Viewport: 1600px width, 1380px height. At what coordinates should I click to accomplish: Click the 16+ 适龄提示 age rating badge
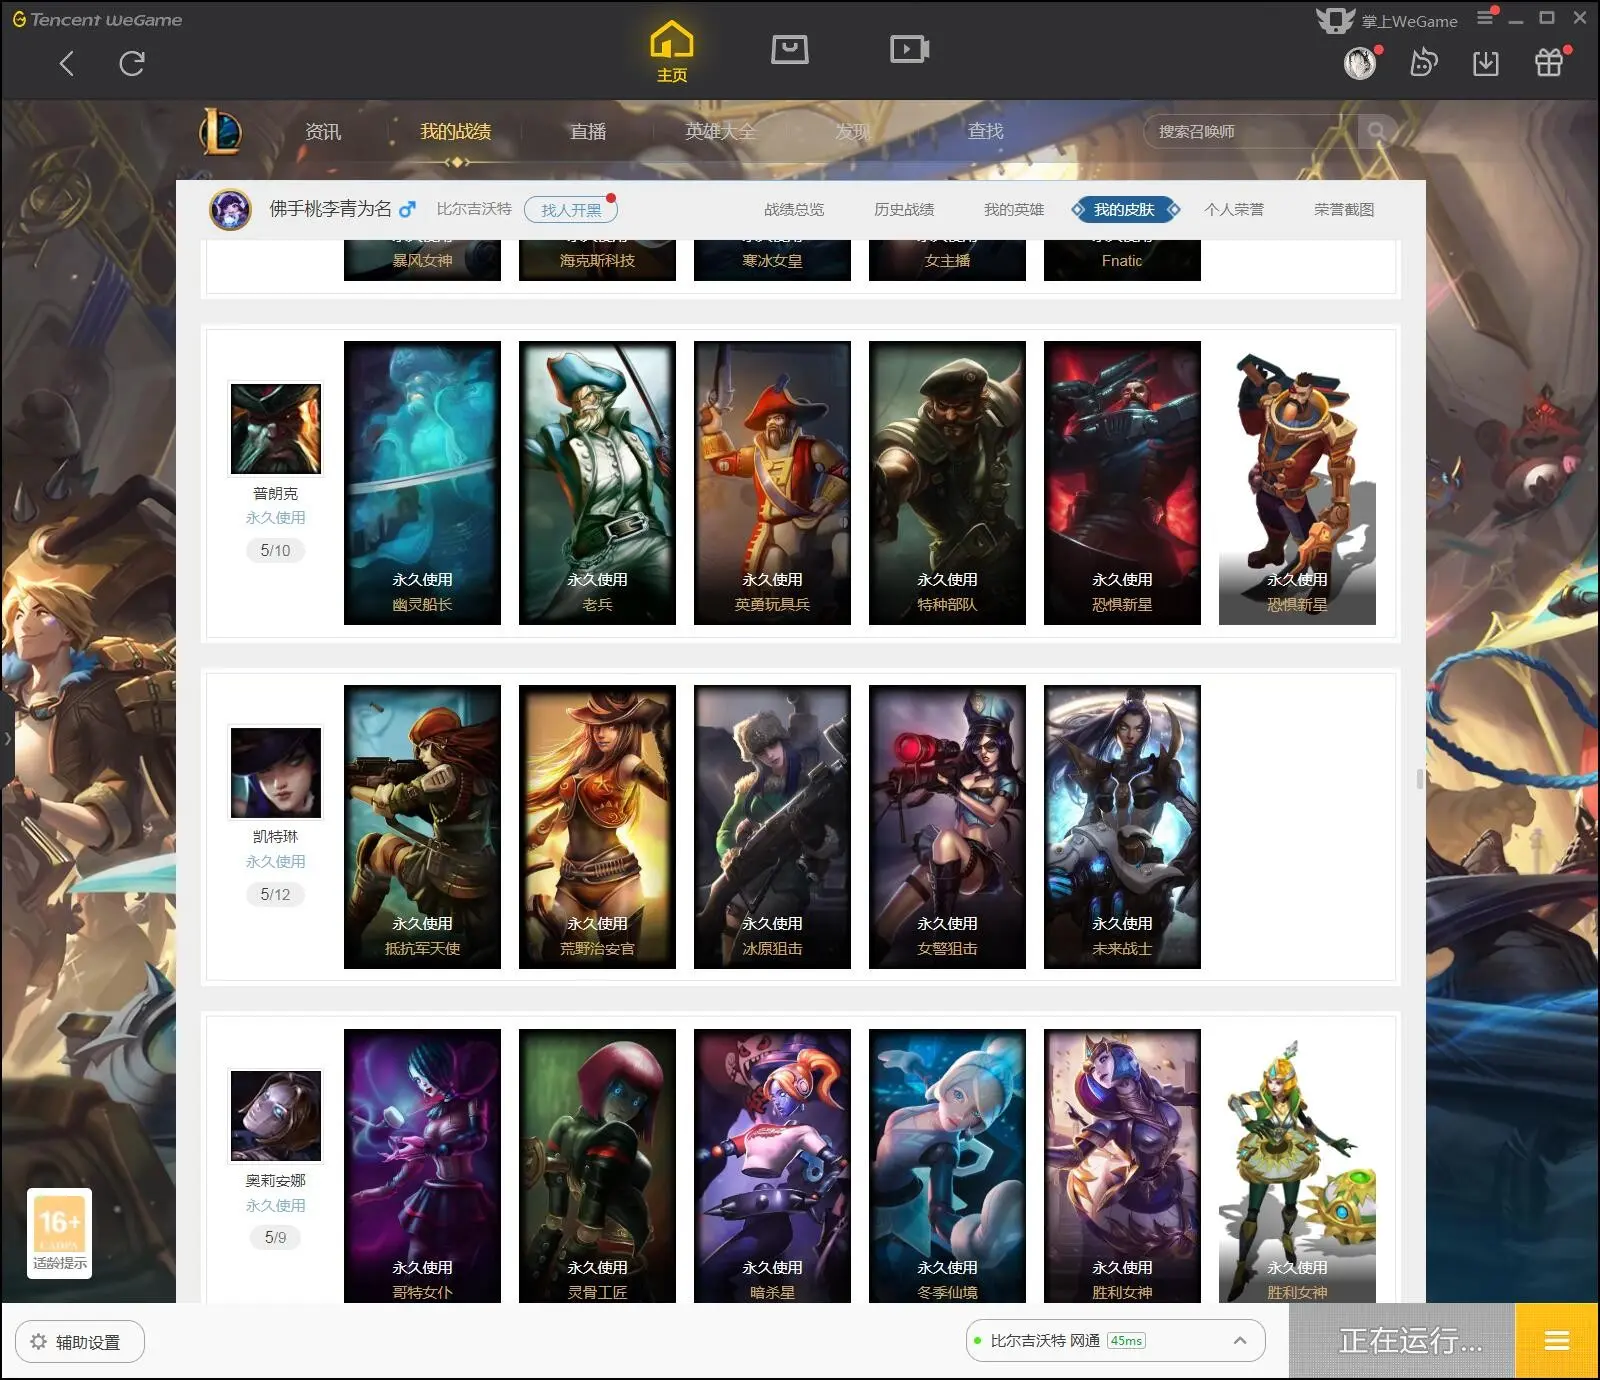(59, 1233)
